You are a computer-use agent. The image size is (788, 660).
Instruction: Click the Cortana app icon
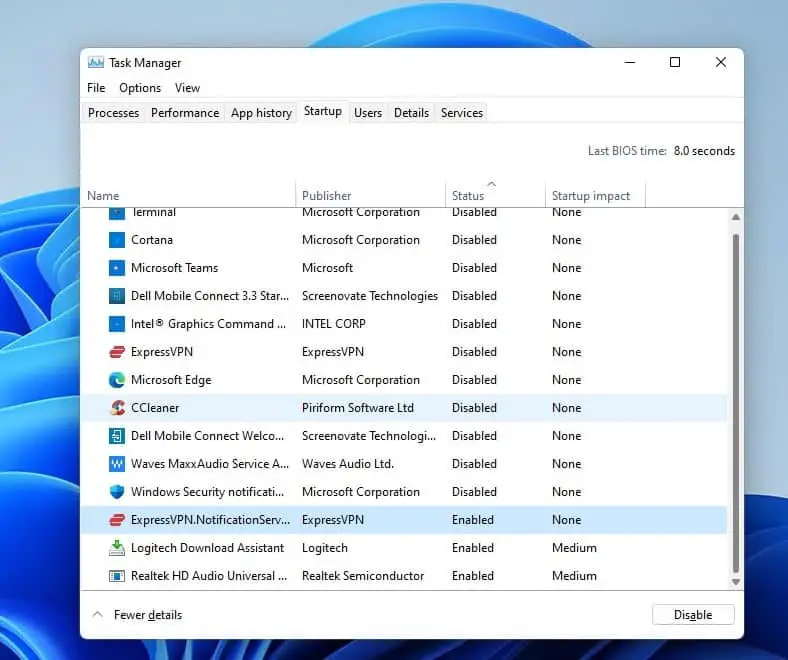[x=116, y=240]
